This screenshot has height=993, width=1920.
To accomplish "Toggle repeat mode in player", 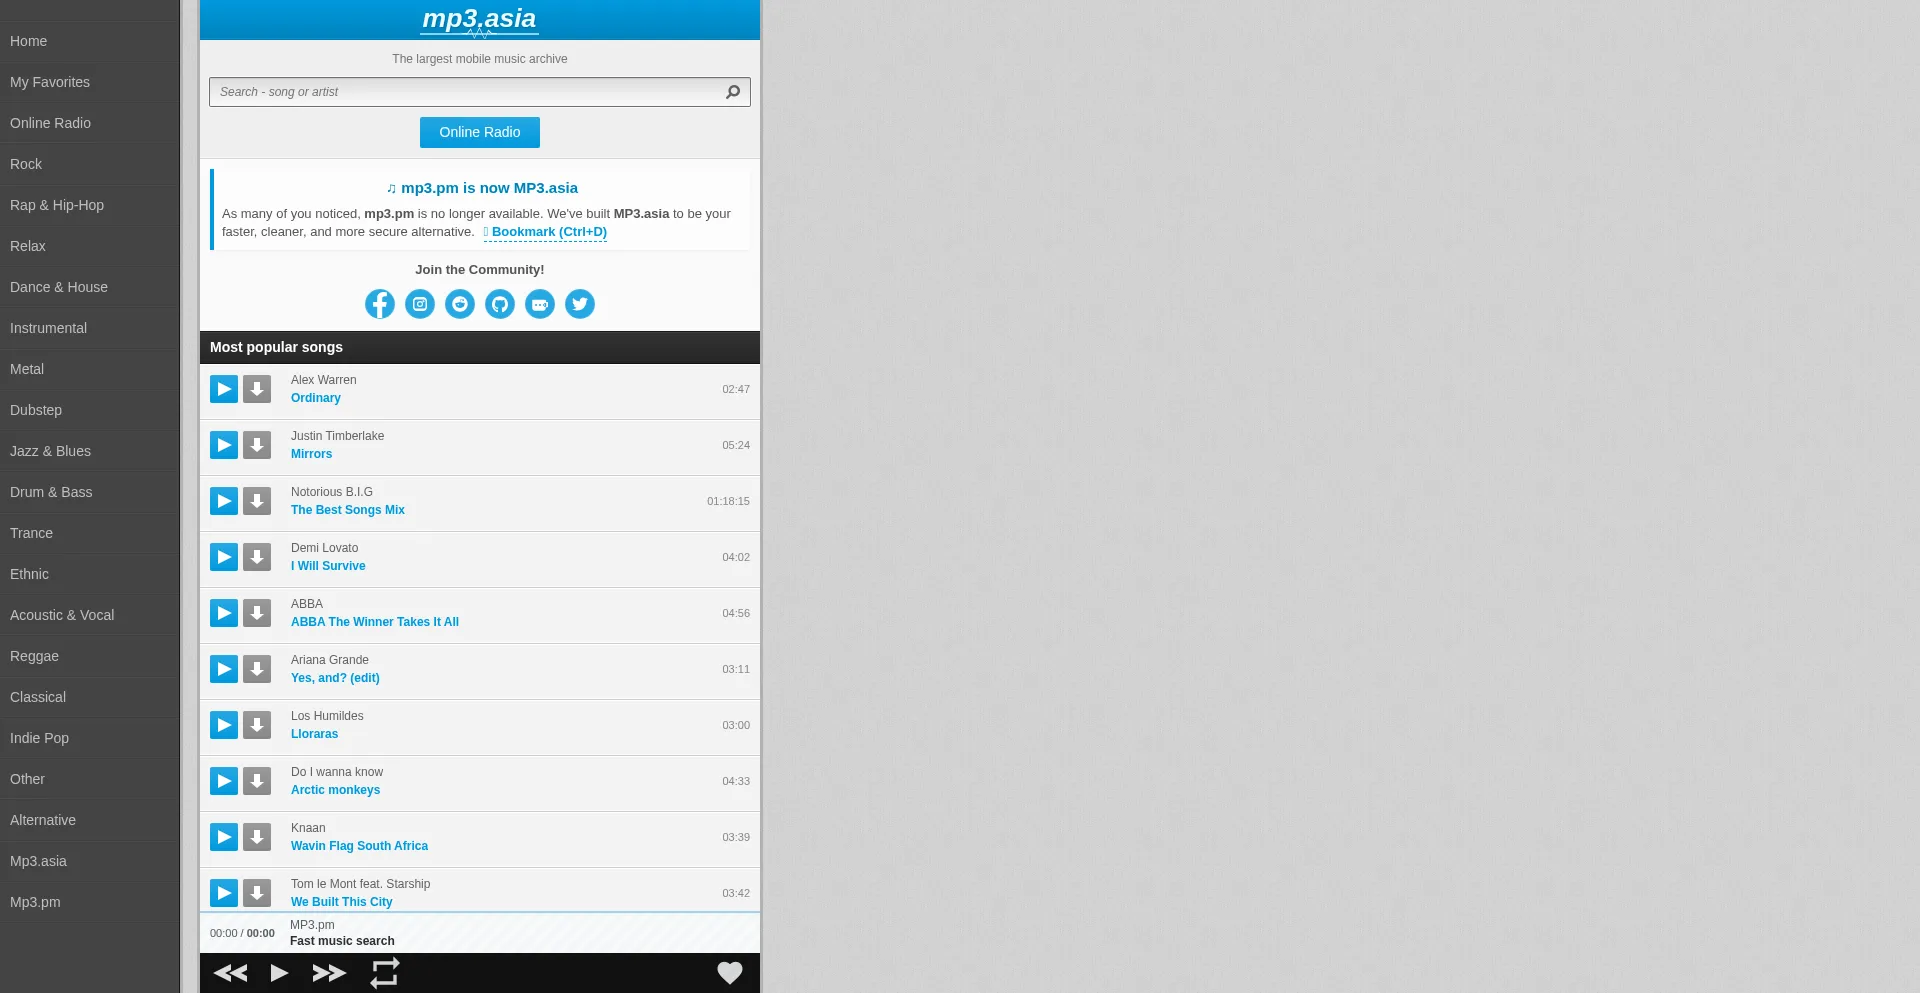I will point(385,973).
